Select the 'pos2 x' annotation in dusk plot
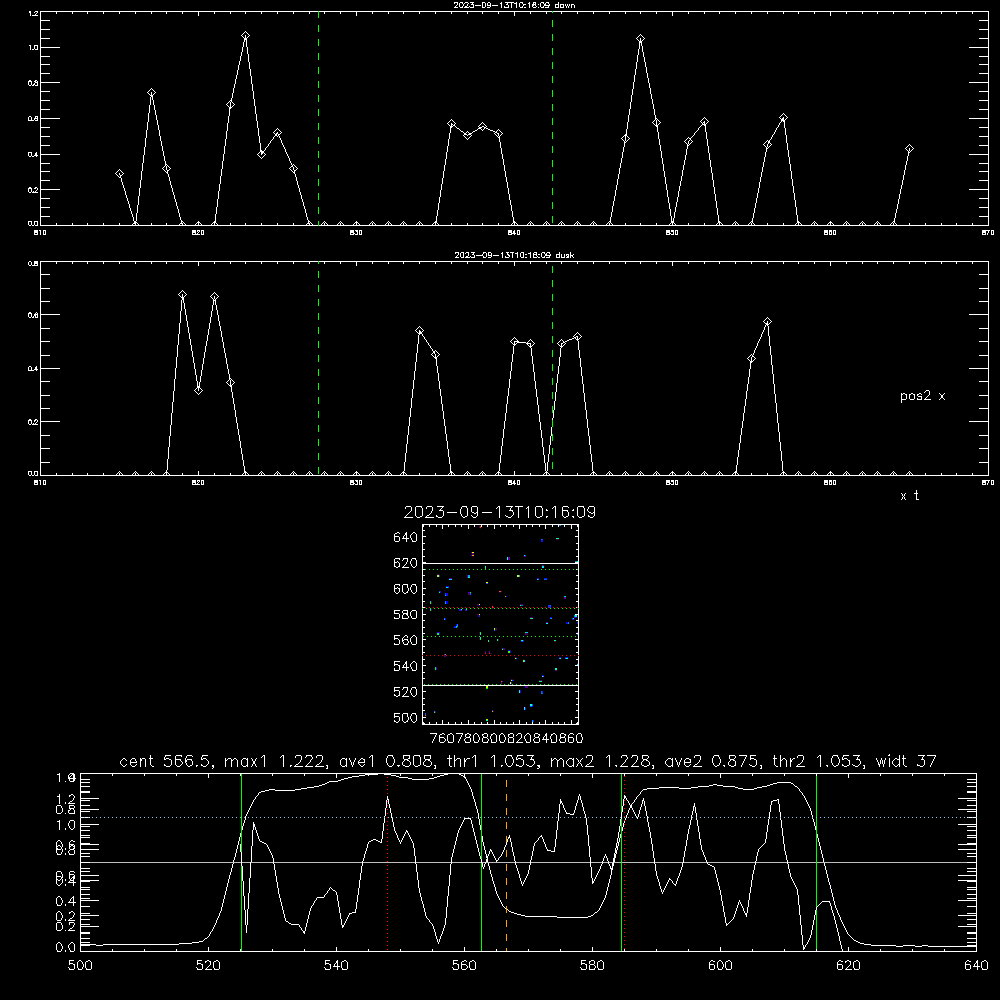This screenshot has height=1000, width=1000. (x=922, y=396)
